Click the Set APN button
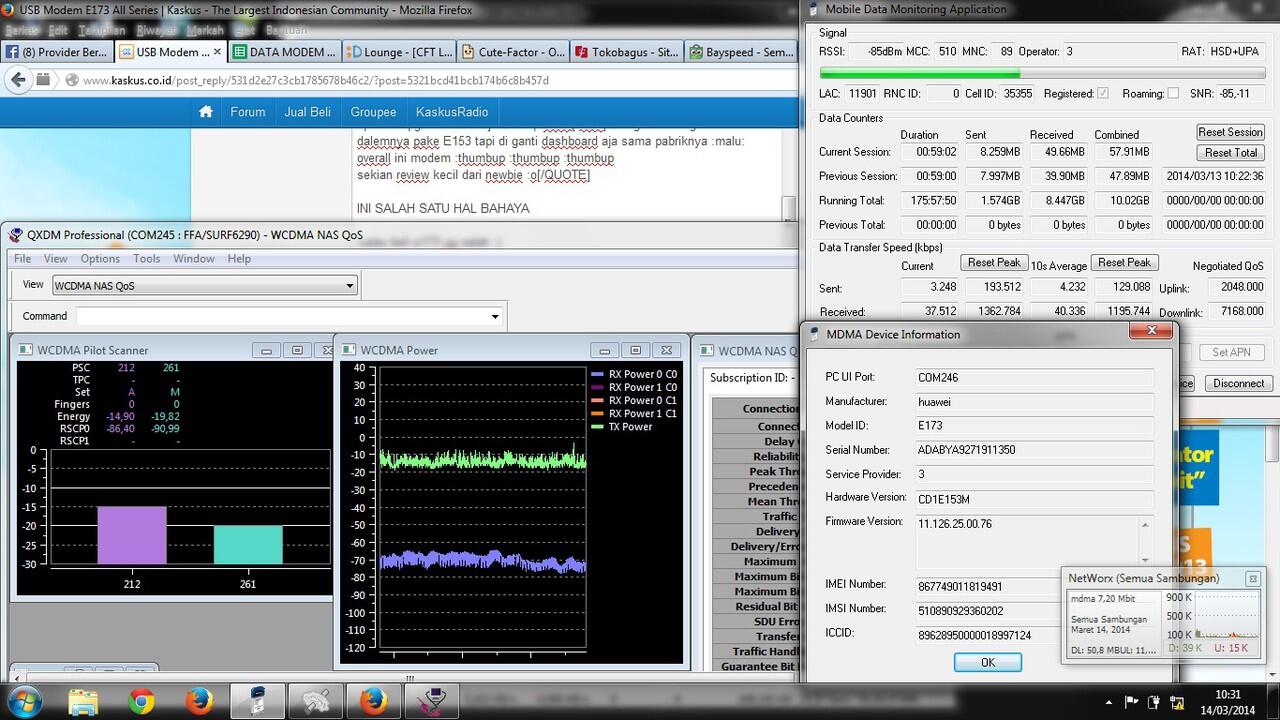The width and height of the screenshot is (1280, 720). (1231, 352)
